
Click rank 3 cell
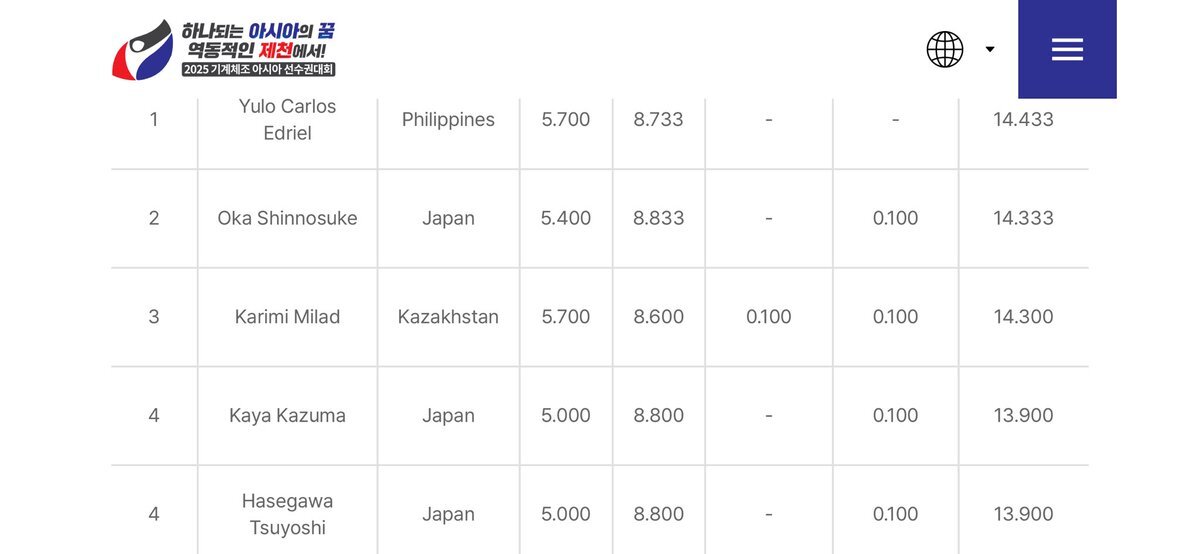(154, 317)
